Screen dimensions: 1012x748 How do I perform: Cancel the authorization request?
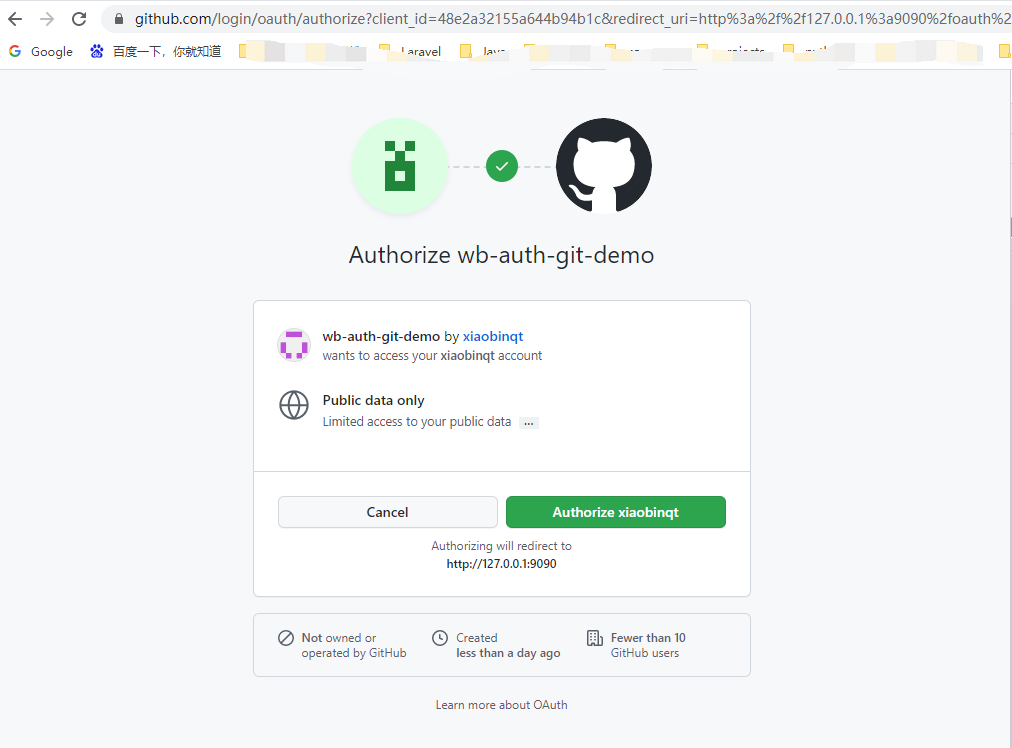pyautogui.click(x=388, y=512)
